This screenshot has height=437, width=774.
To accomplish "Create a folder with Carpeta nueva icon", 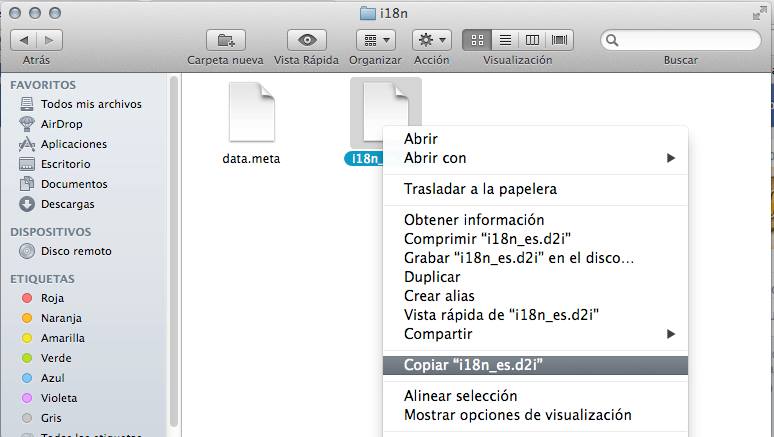I will (226, 40).
